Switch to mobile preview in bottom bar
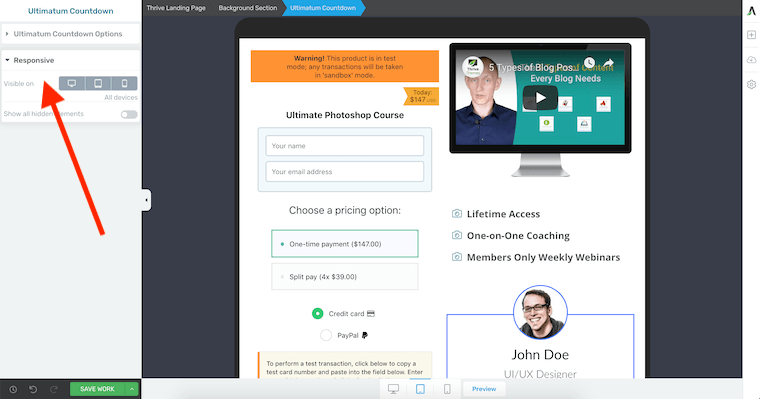Image resolution: width=760 pixels, height=399 pixels. 447,389
